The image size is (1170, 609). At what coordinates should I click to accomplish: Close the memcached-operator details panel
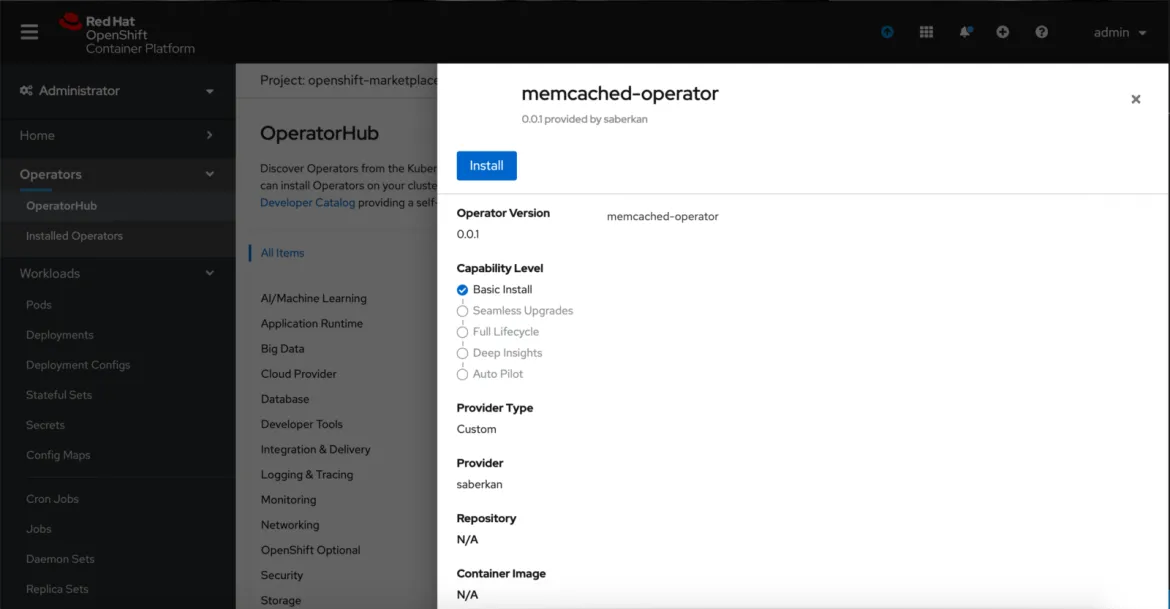click(1135, 99)
